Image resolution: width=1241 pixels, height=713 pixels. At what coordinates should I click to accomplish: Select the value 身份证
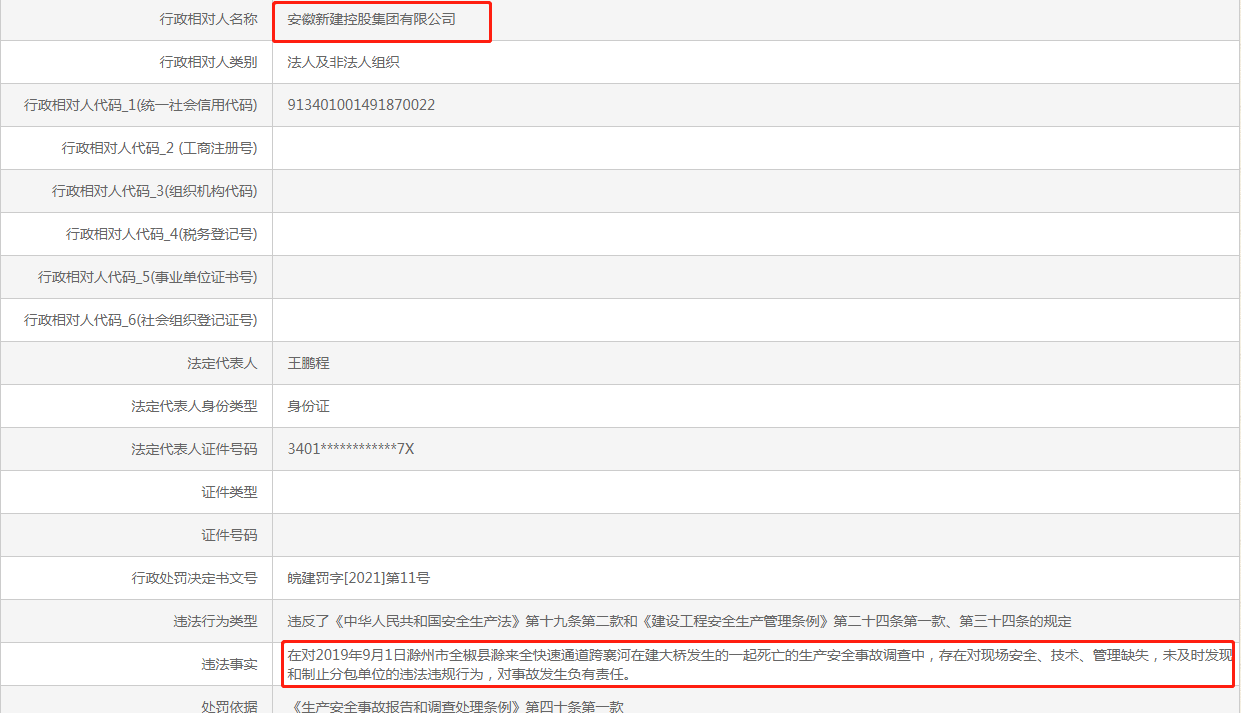pyautogui.click(x=308, y=406)
